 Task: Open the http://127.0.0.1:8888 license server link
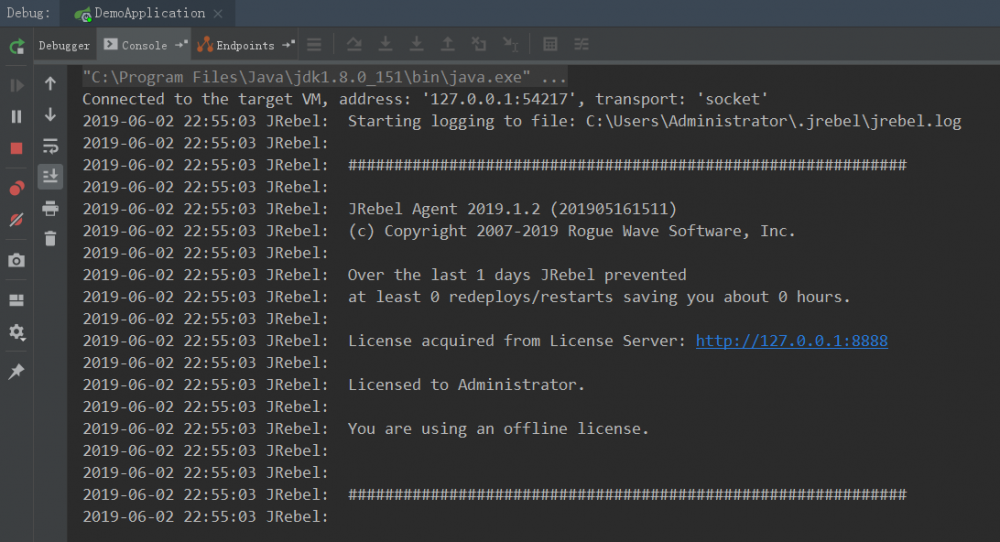pyautogui.click(x=791, y=341)
